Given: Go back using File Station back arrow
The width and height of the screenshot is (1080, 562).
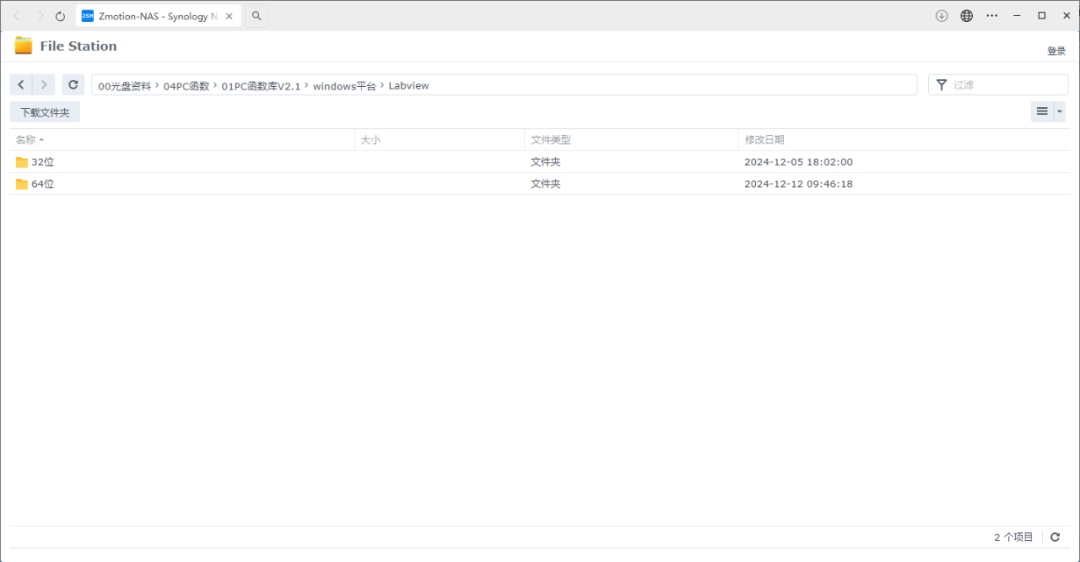Looking at the screenshot, I should pos(21,85).
